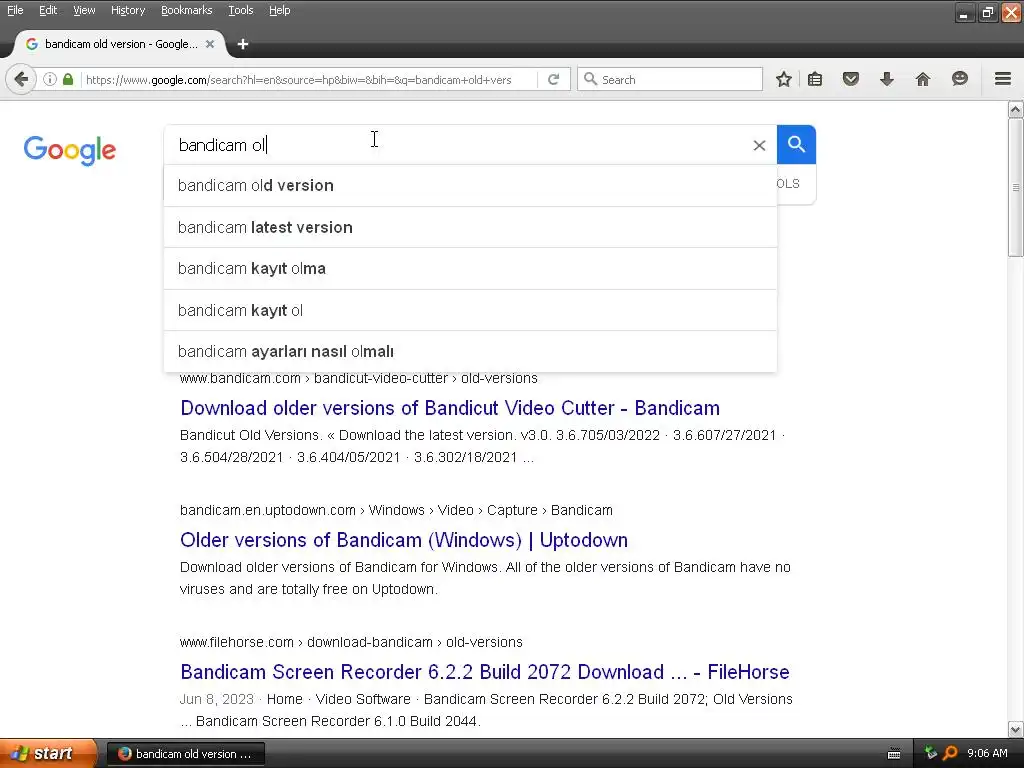Image resolution: width=1024 pixels, height=768 pixels.
Task: Open the Windows Start button
Action: click(48, 754)
